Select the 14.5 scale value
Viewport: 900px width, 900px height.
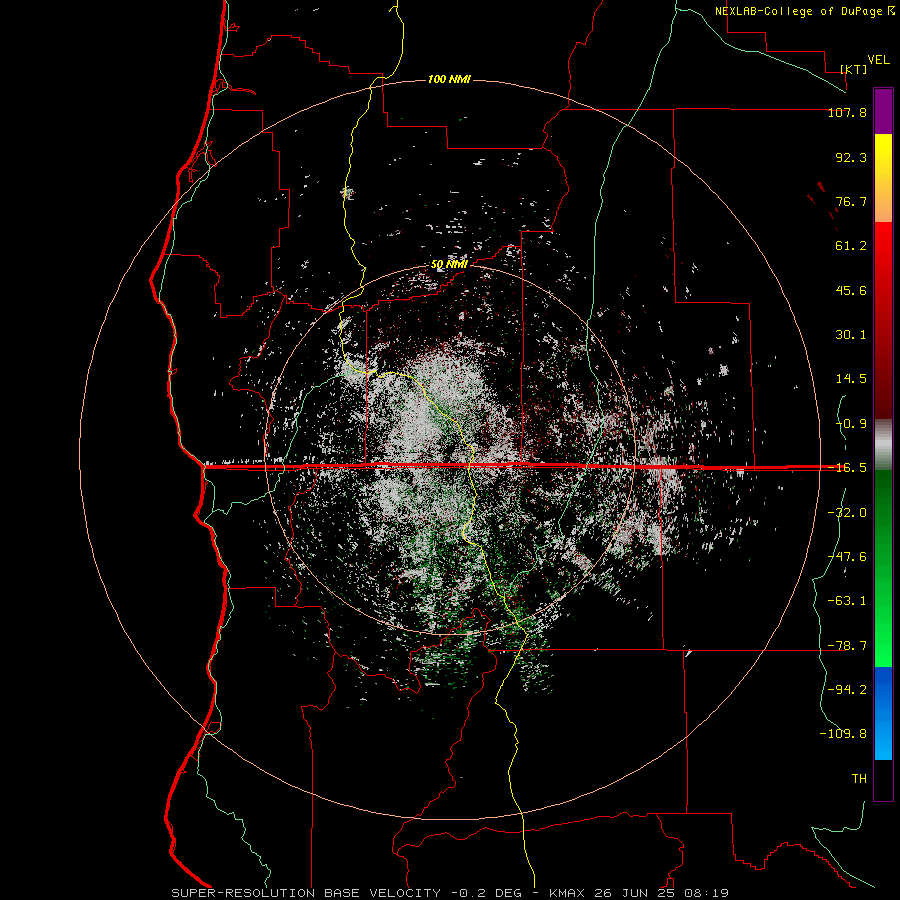tap(851, 379)
